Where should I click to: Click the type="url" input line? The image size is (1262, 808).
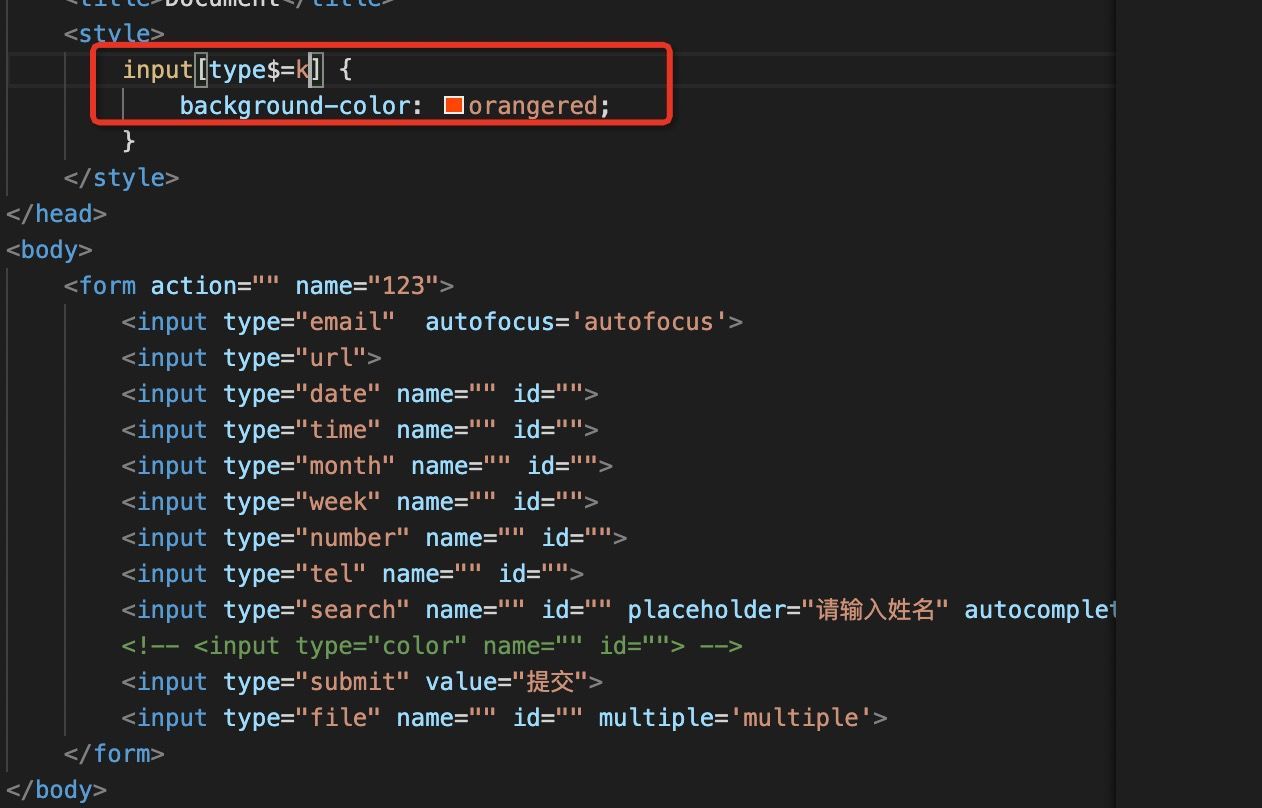pyautogui.click(x=251, y=357)
